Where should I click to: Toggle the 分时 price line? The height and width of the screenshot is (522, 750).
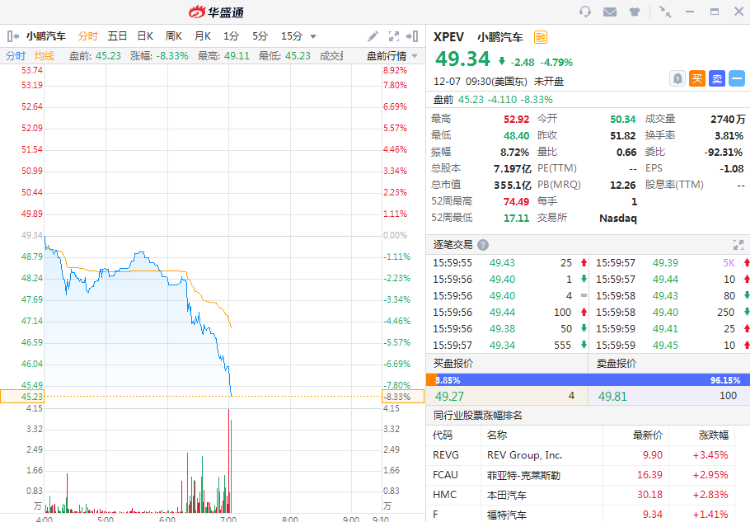(16, 56)
